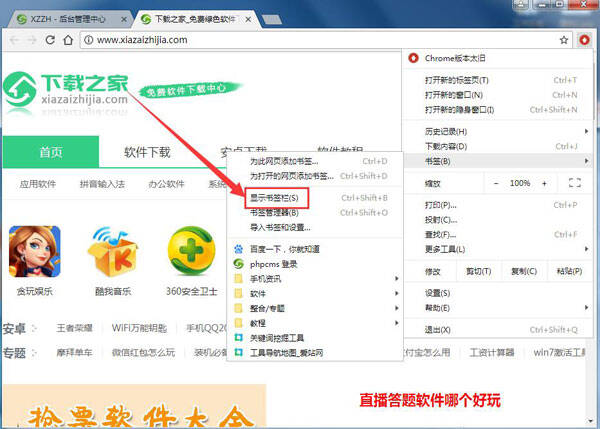Open the 酷我音乐 app icon
The image size is (600, 429).
(112, 251)
